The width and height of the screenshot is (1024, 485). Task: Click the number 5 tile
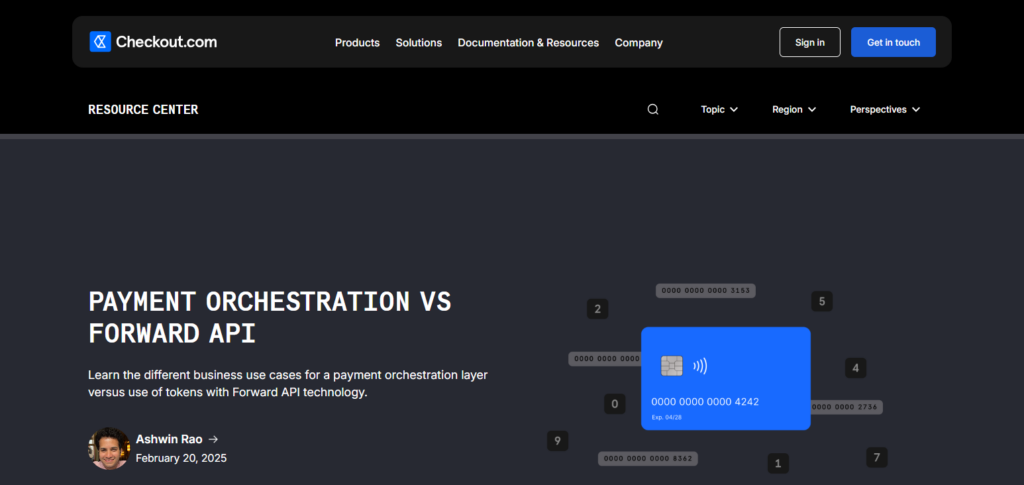click(822, 302)
